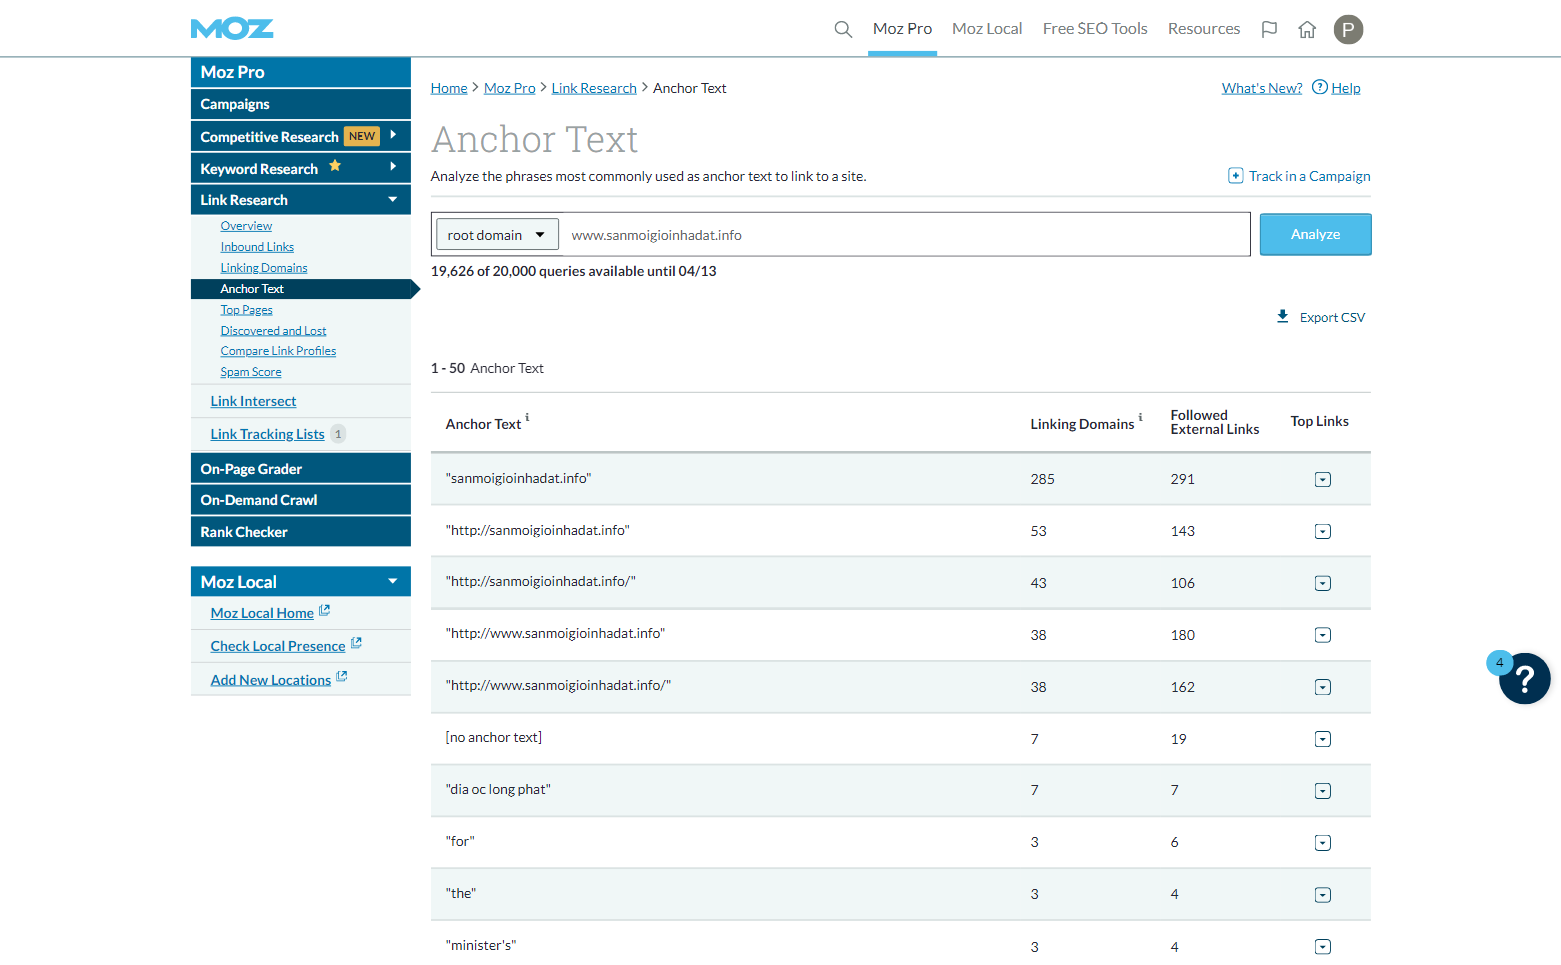1561x965 pixels.
Task: Click the search magnifier icon in header
Action: (843, 29)
